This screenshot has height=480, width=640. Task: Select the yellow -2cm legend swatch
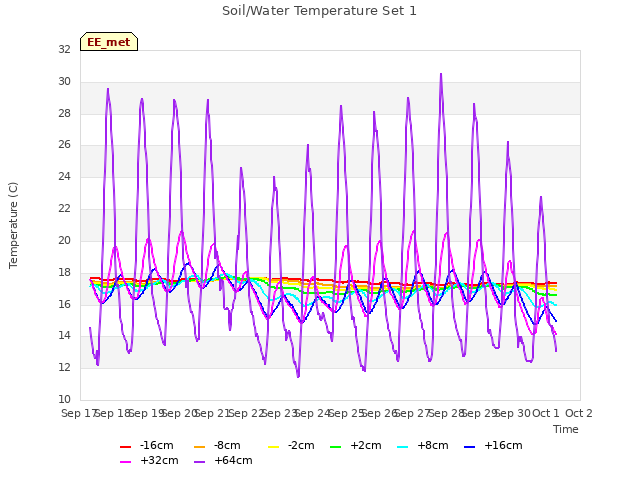coord(273,447)
